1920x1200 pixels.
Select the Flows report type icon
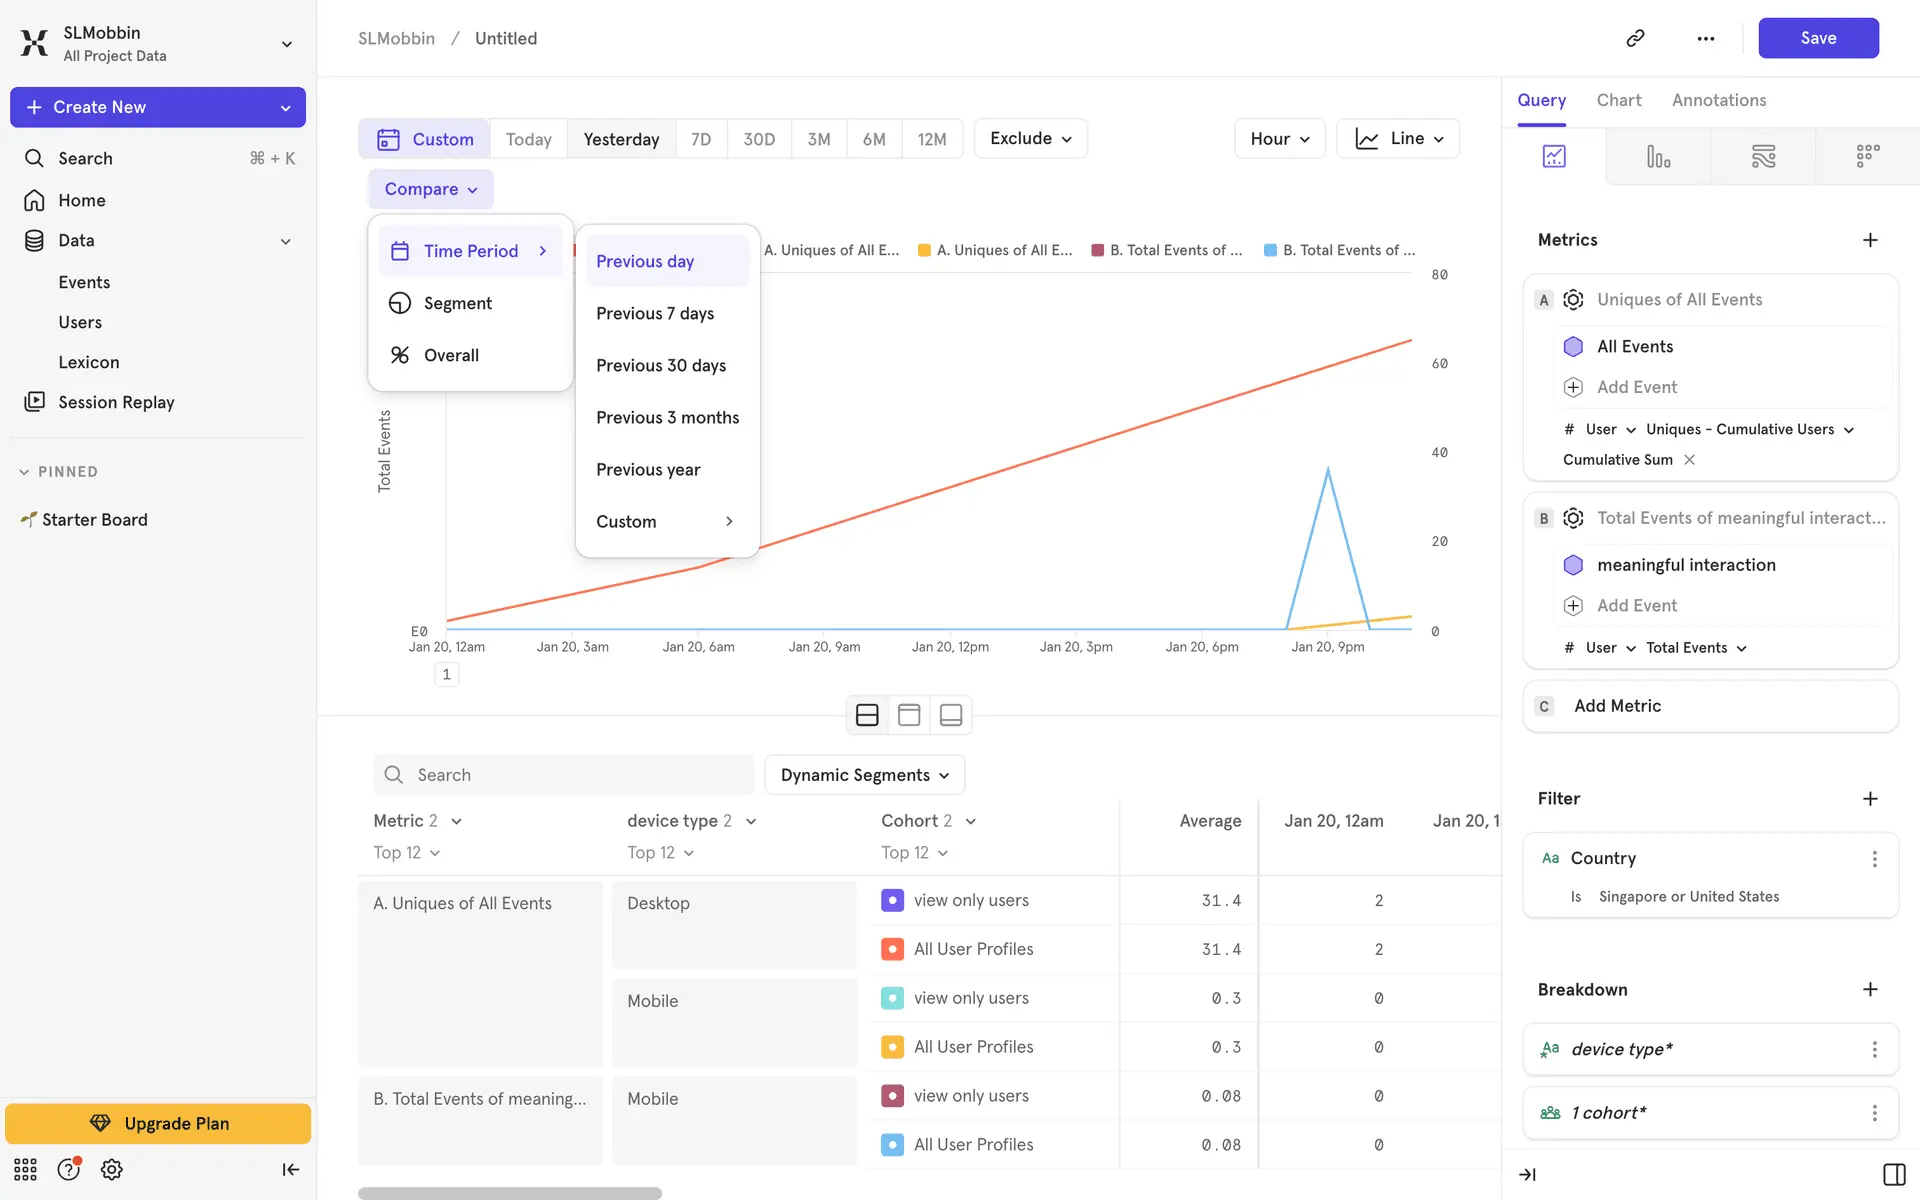[1763, 156]
